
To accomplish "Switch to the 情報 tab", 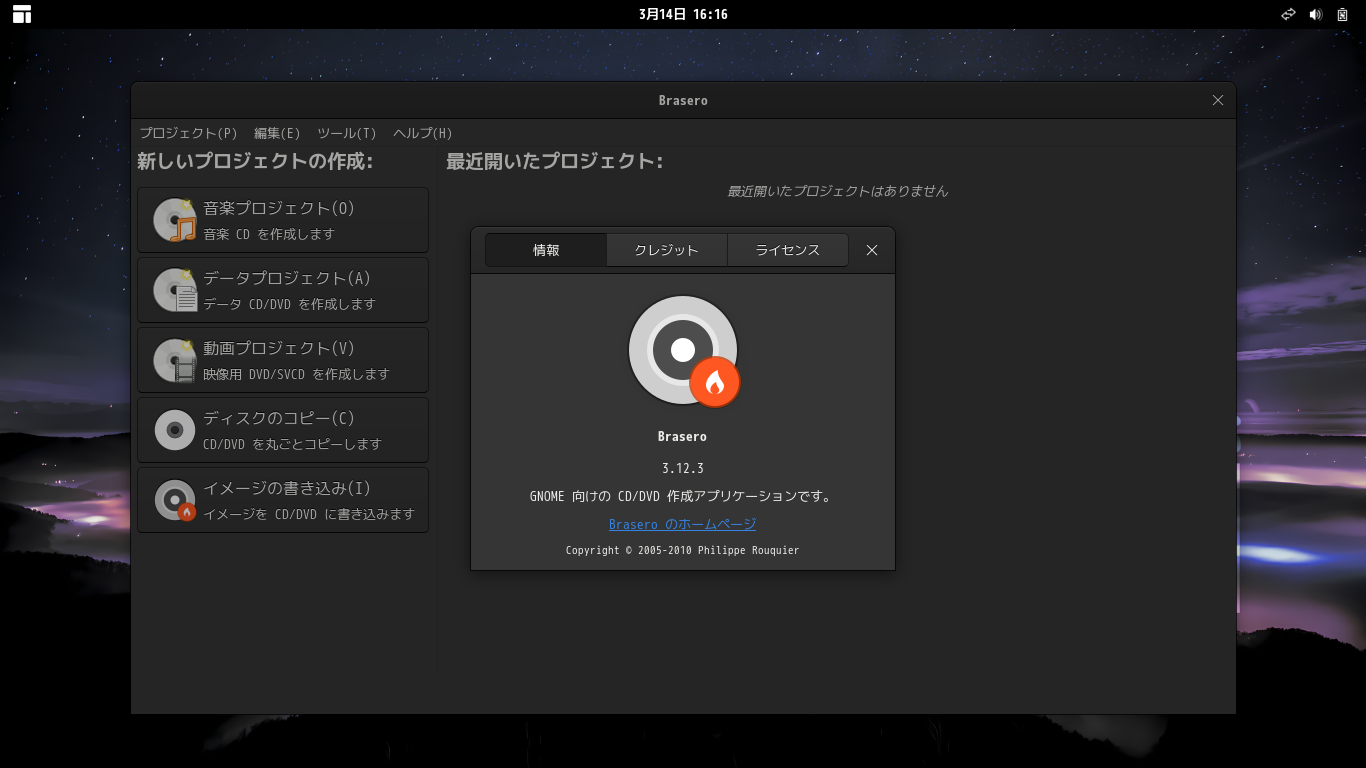I will (x=546, y=250).
